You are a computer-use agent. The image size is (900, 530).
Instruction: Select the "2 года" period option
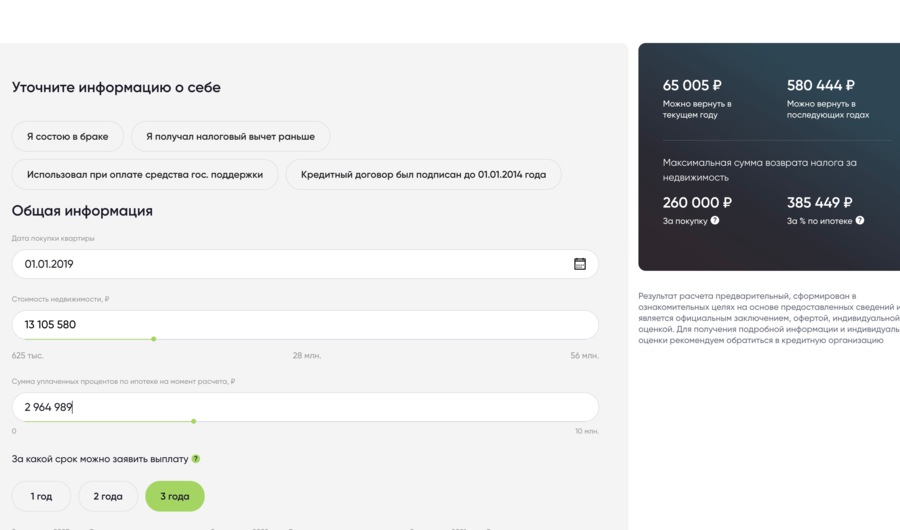[x=108, y=496]
